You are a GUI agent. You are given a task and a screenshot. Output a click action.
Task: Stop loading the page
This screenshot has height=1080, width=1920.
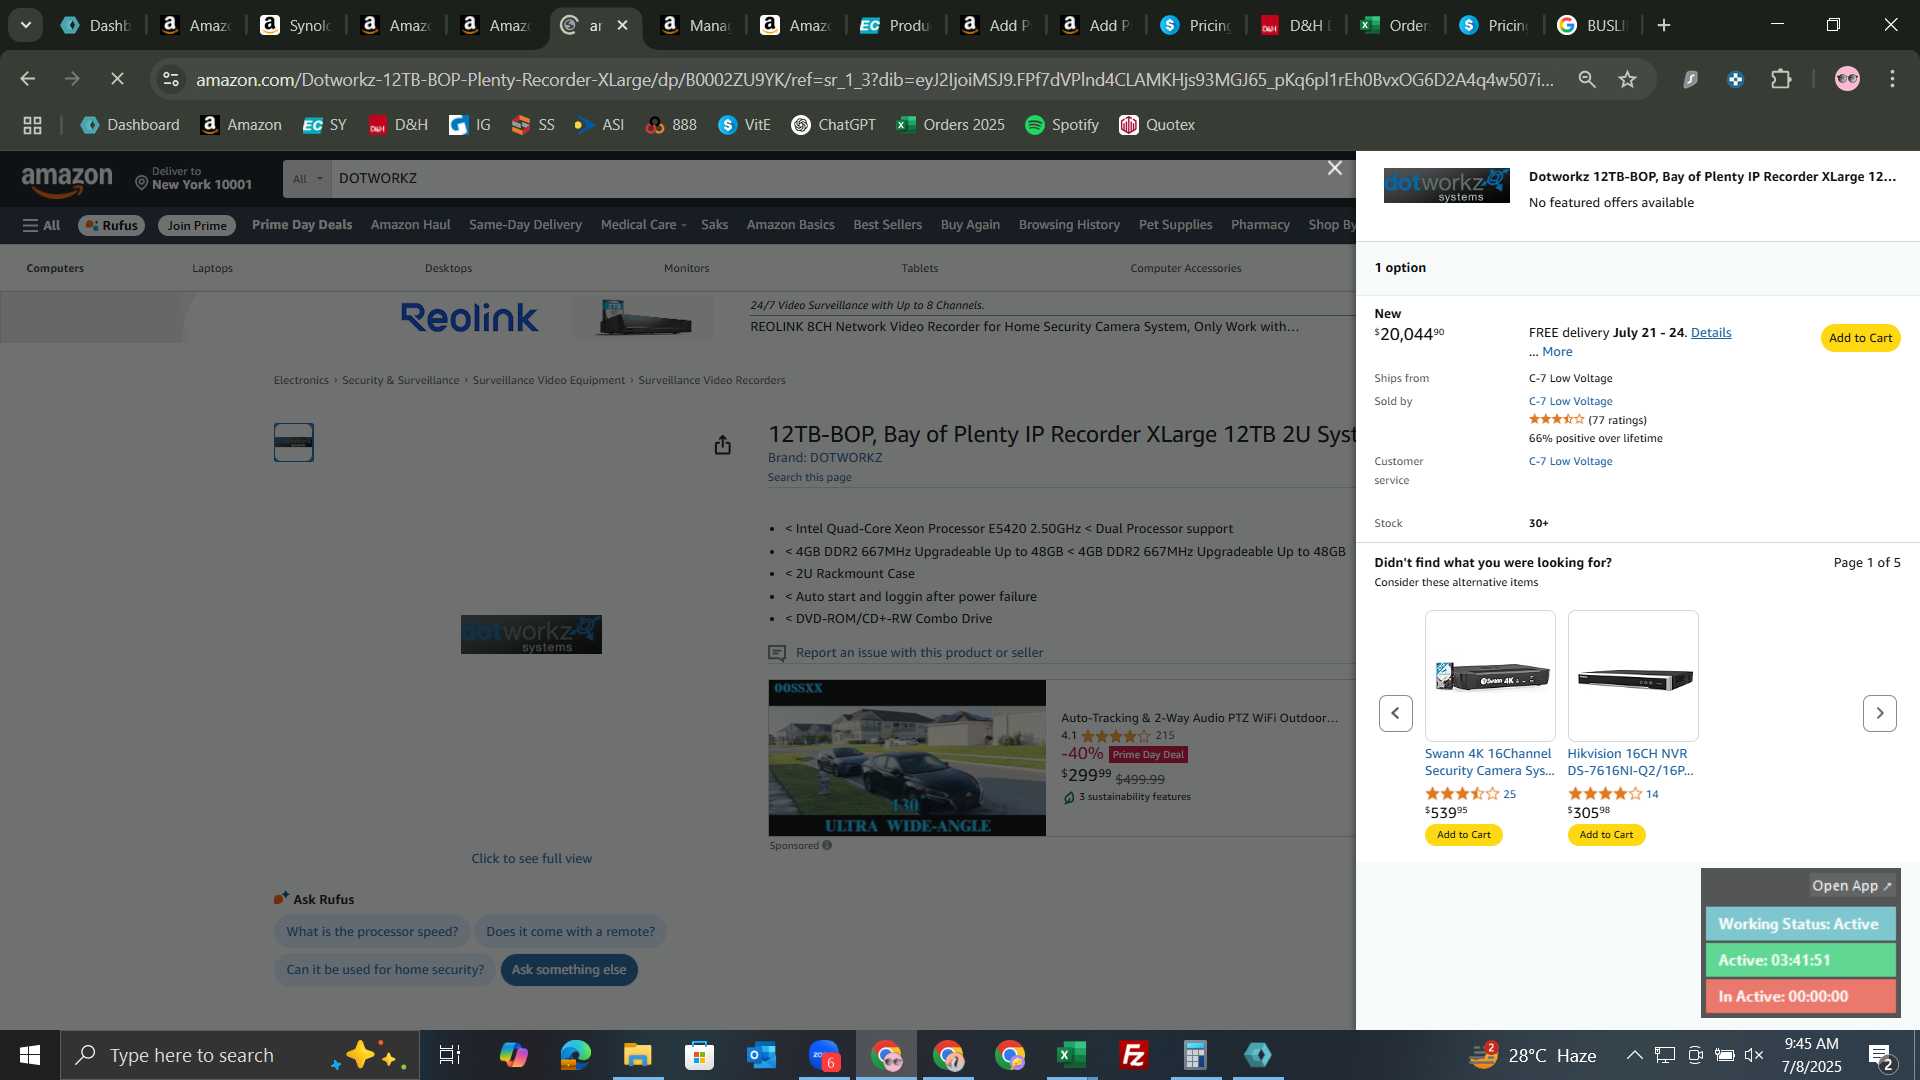pos(117,79)
